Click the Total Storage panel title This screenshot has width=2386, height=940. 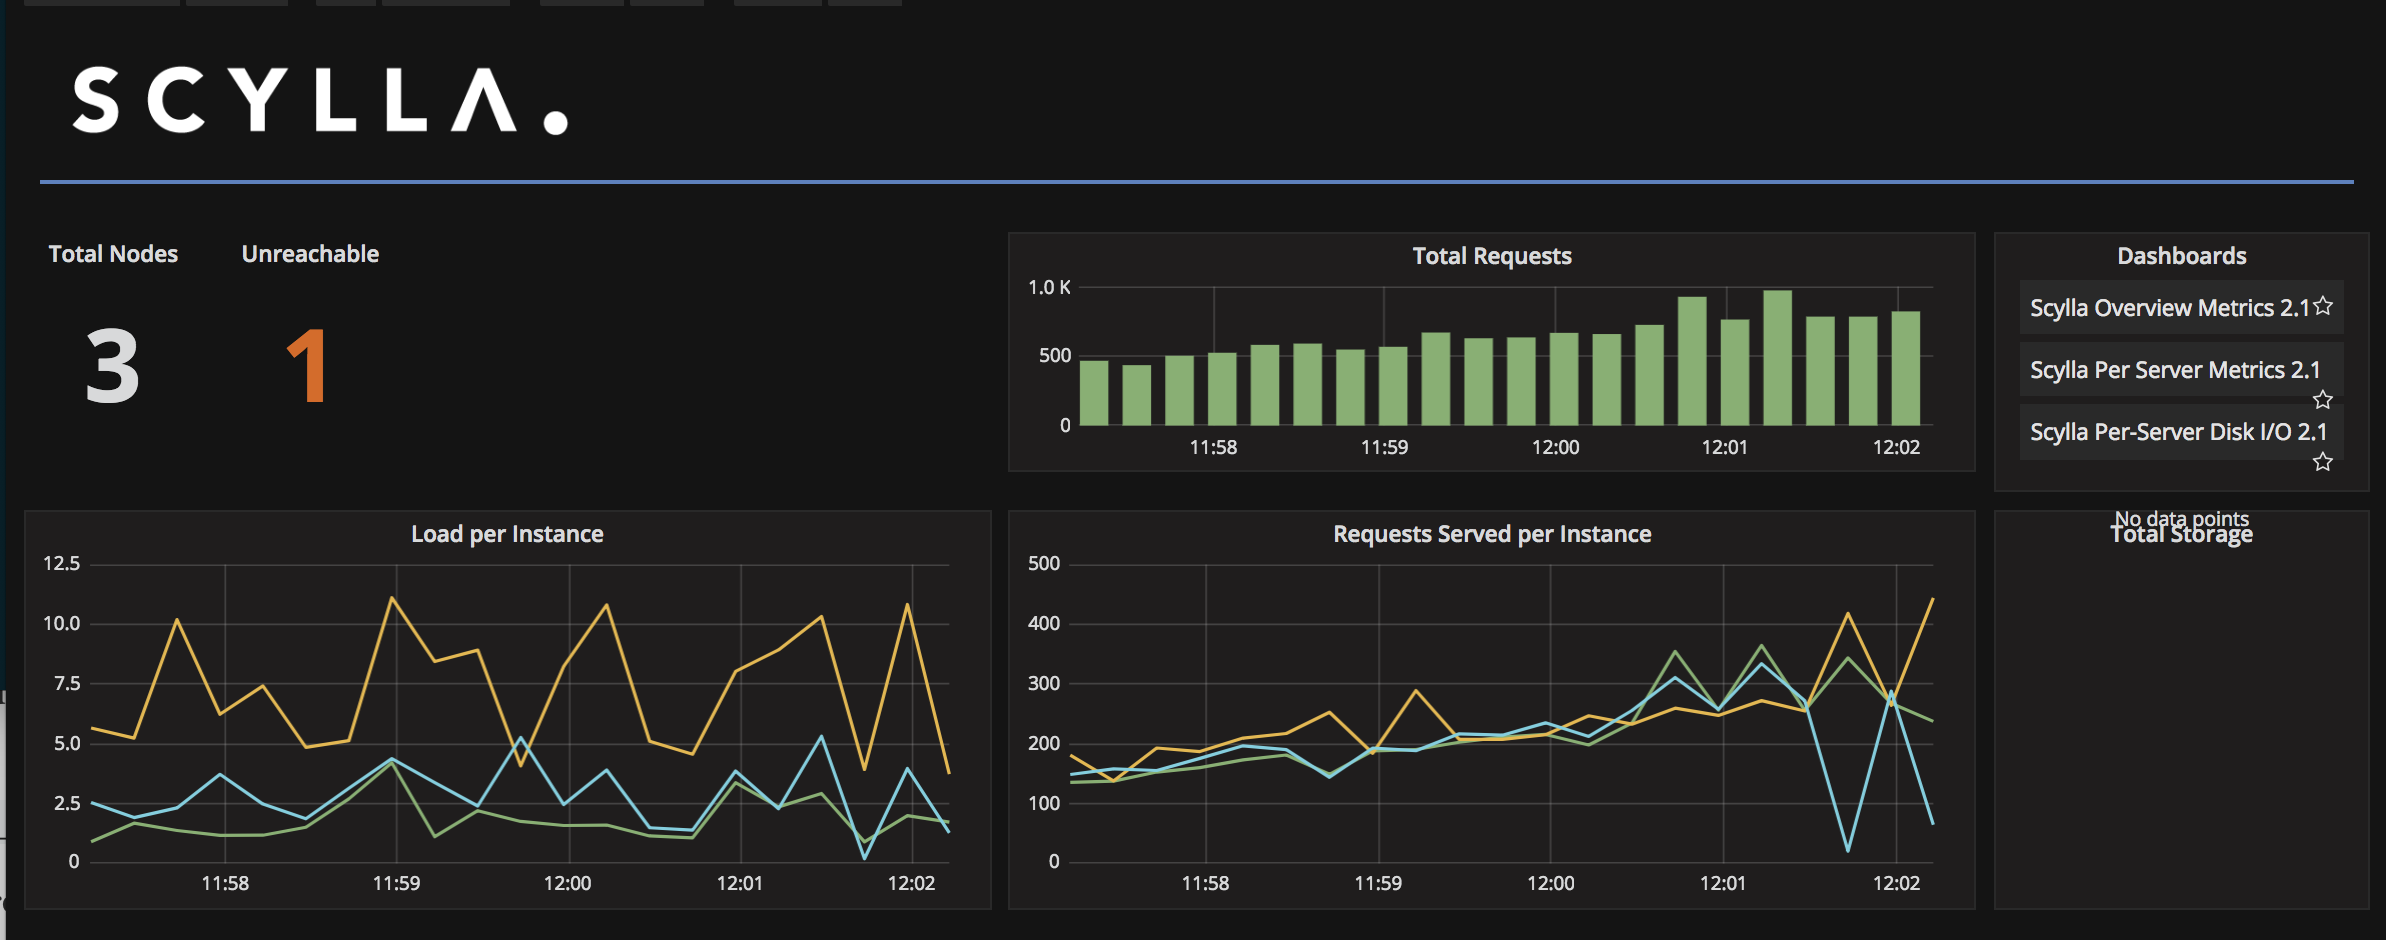point(2181,536)
